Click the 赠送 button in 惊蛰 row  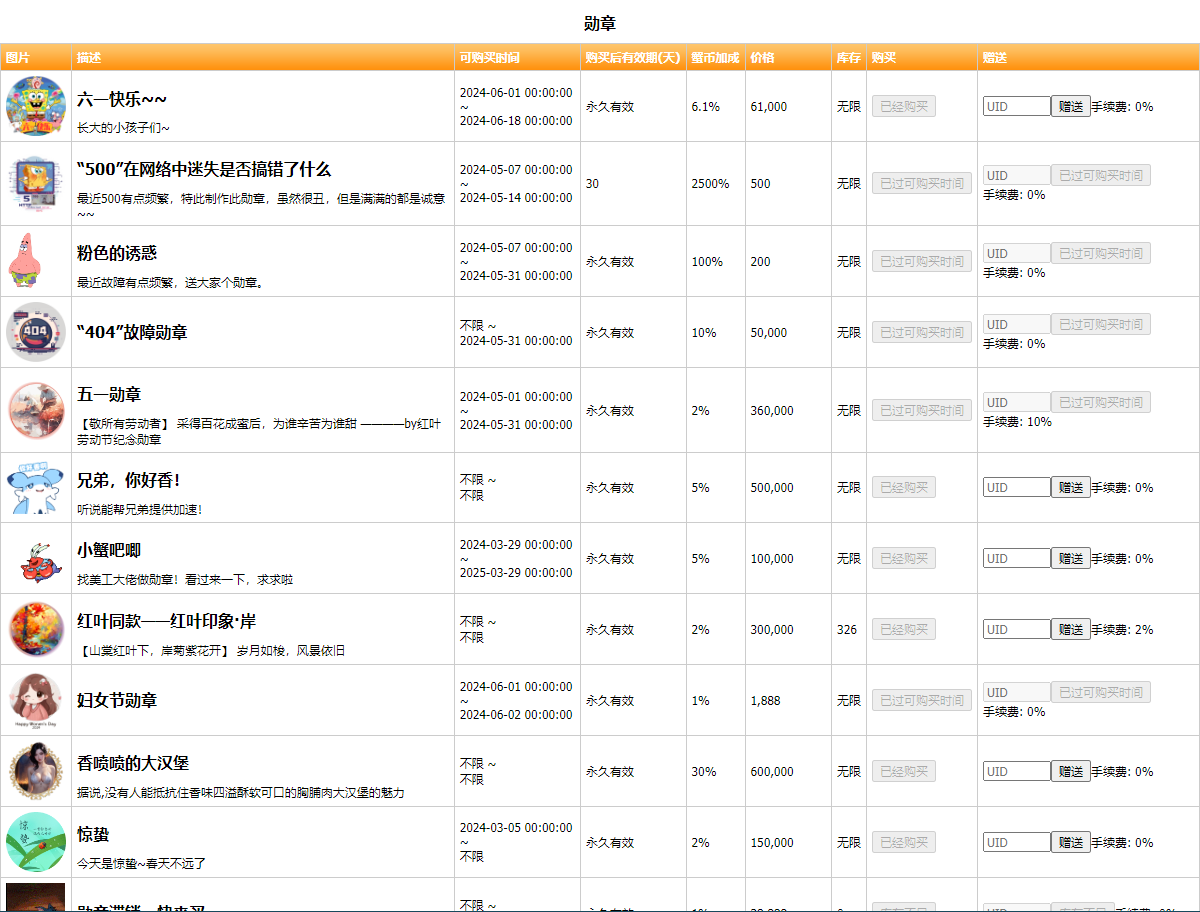coord(1070,842)
